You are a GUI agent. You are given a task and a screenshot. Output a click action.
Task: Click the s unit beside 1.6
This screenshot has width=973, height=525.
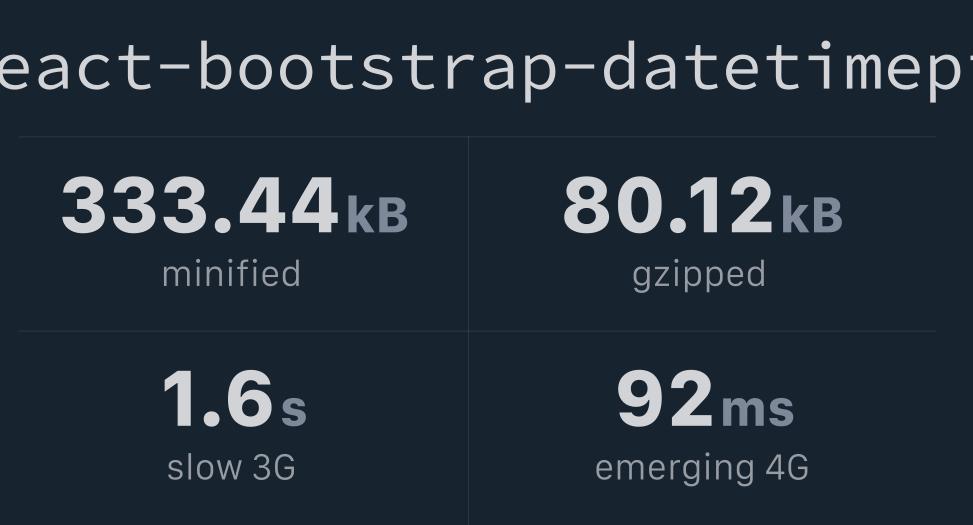pyautogui.click(x=294, y=410)
